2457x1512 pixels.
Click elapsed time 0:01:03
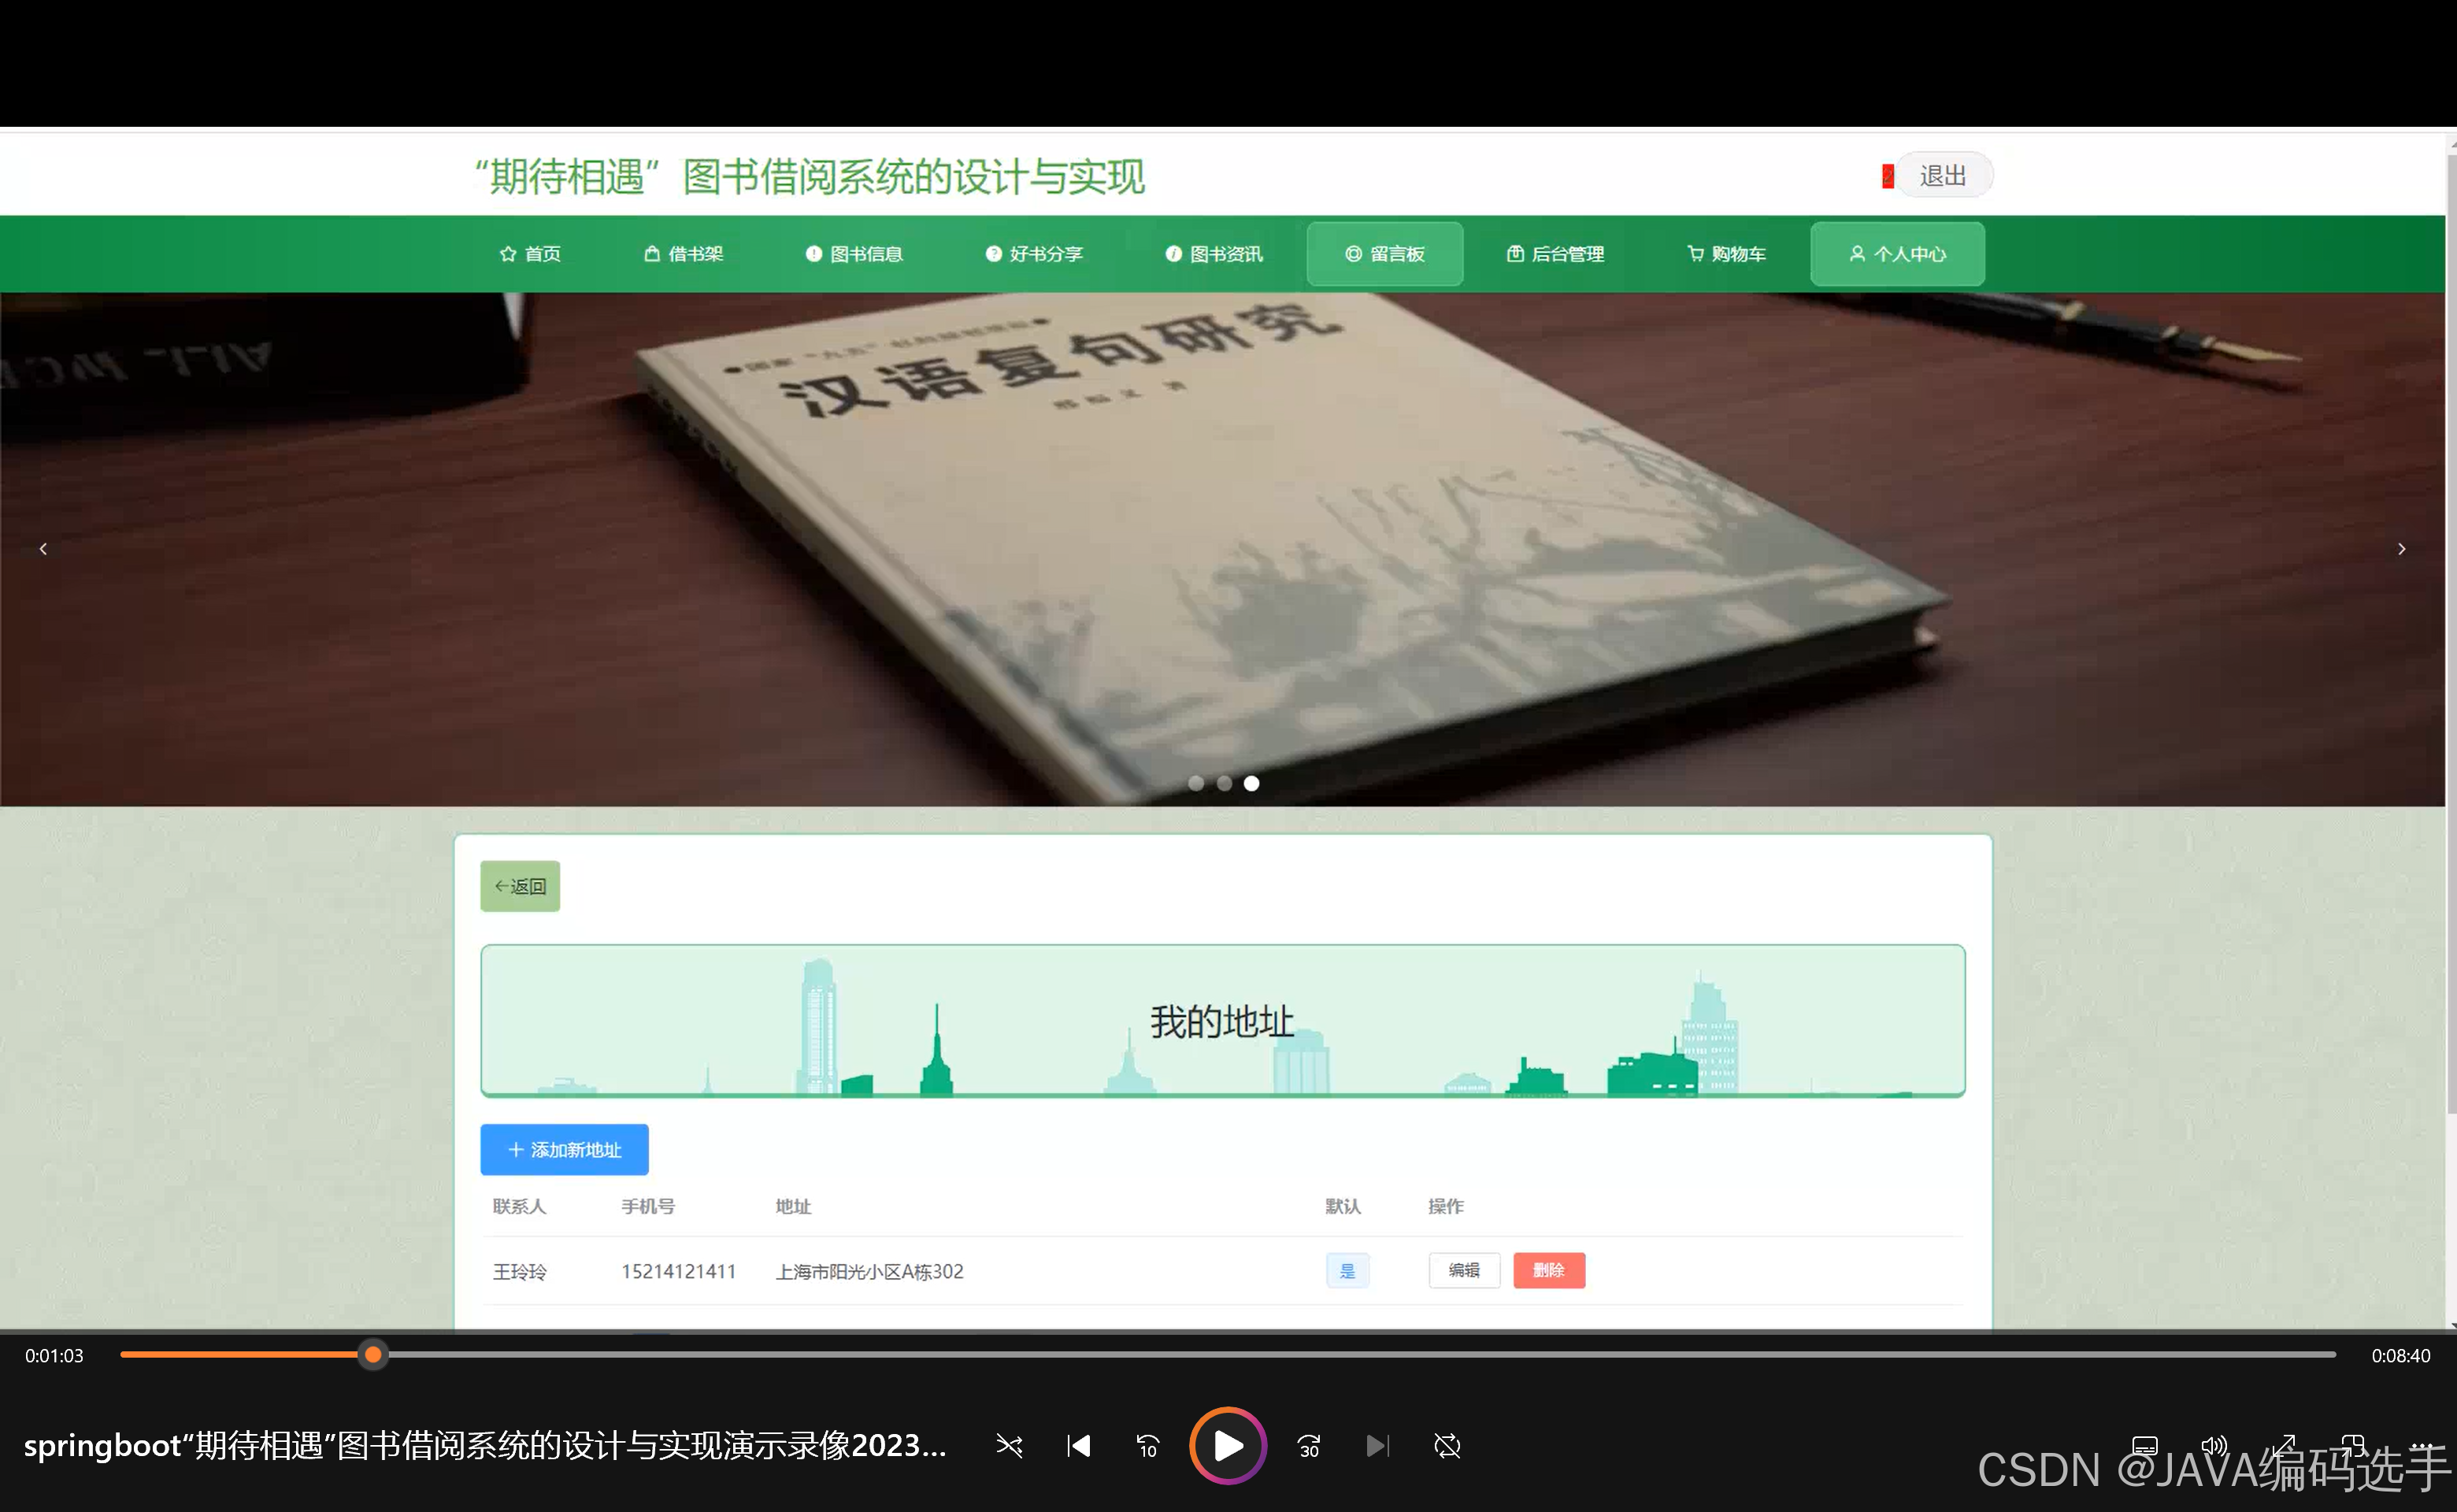coord(54,1356)
